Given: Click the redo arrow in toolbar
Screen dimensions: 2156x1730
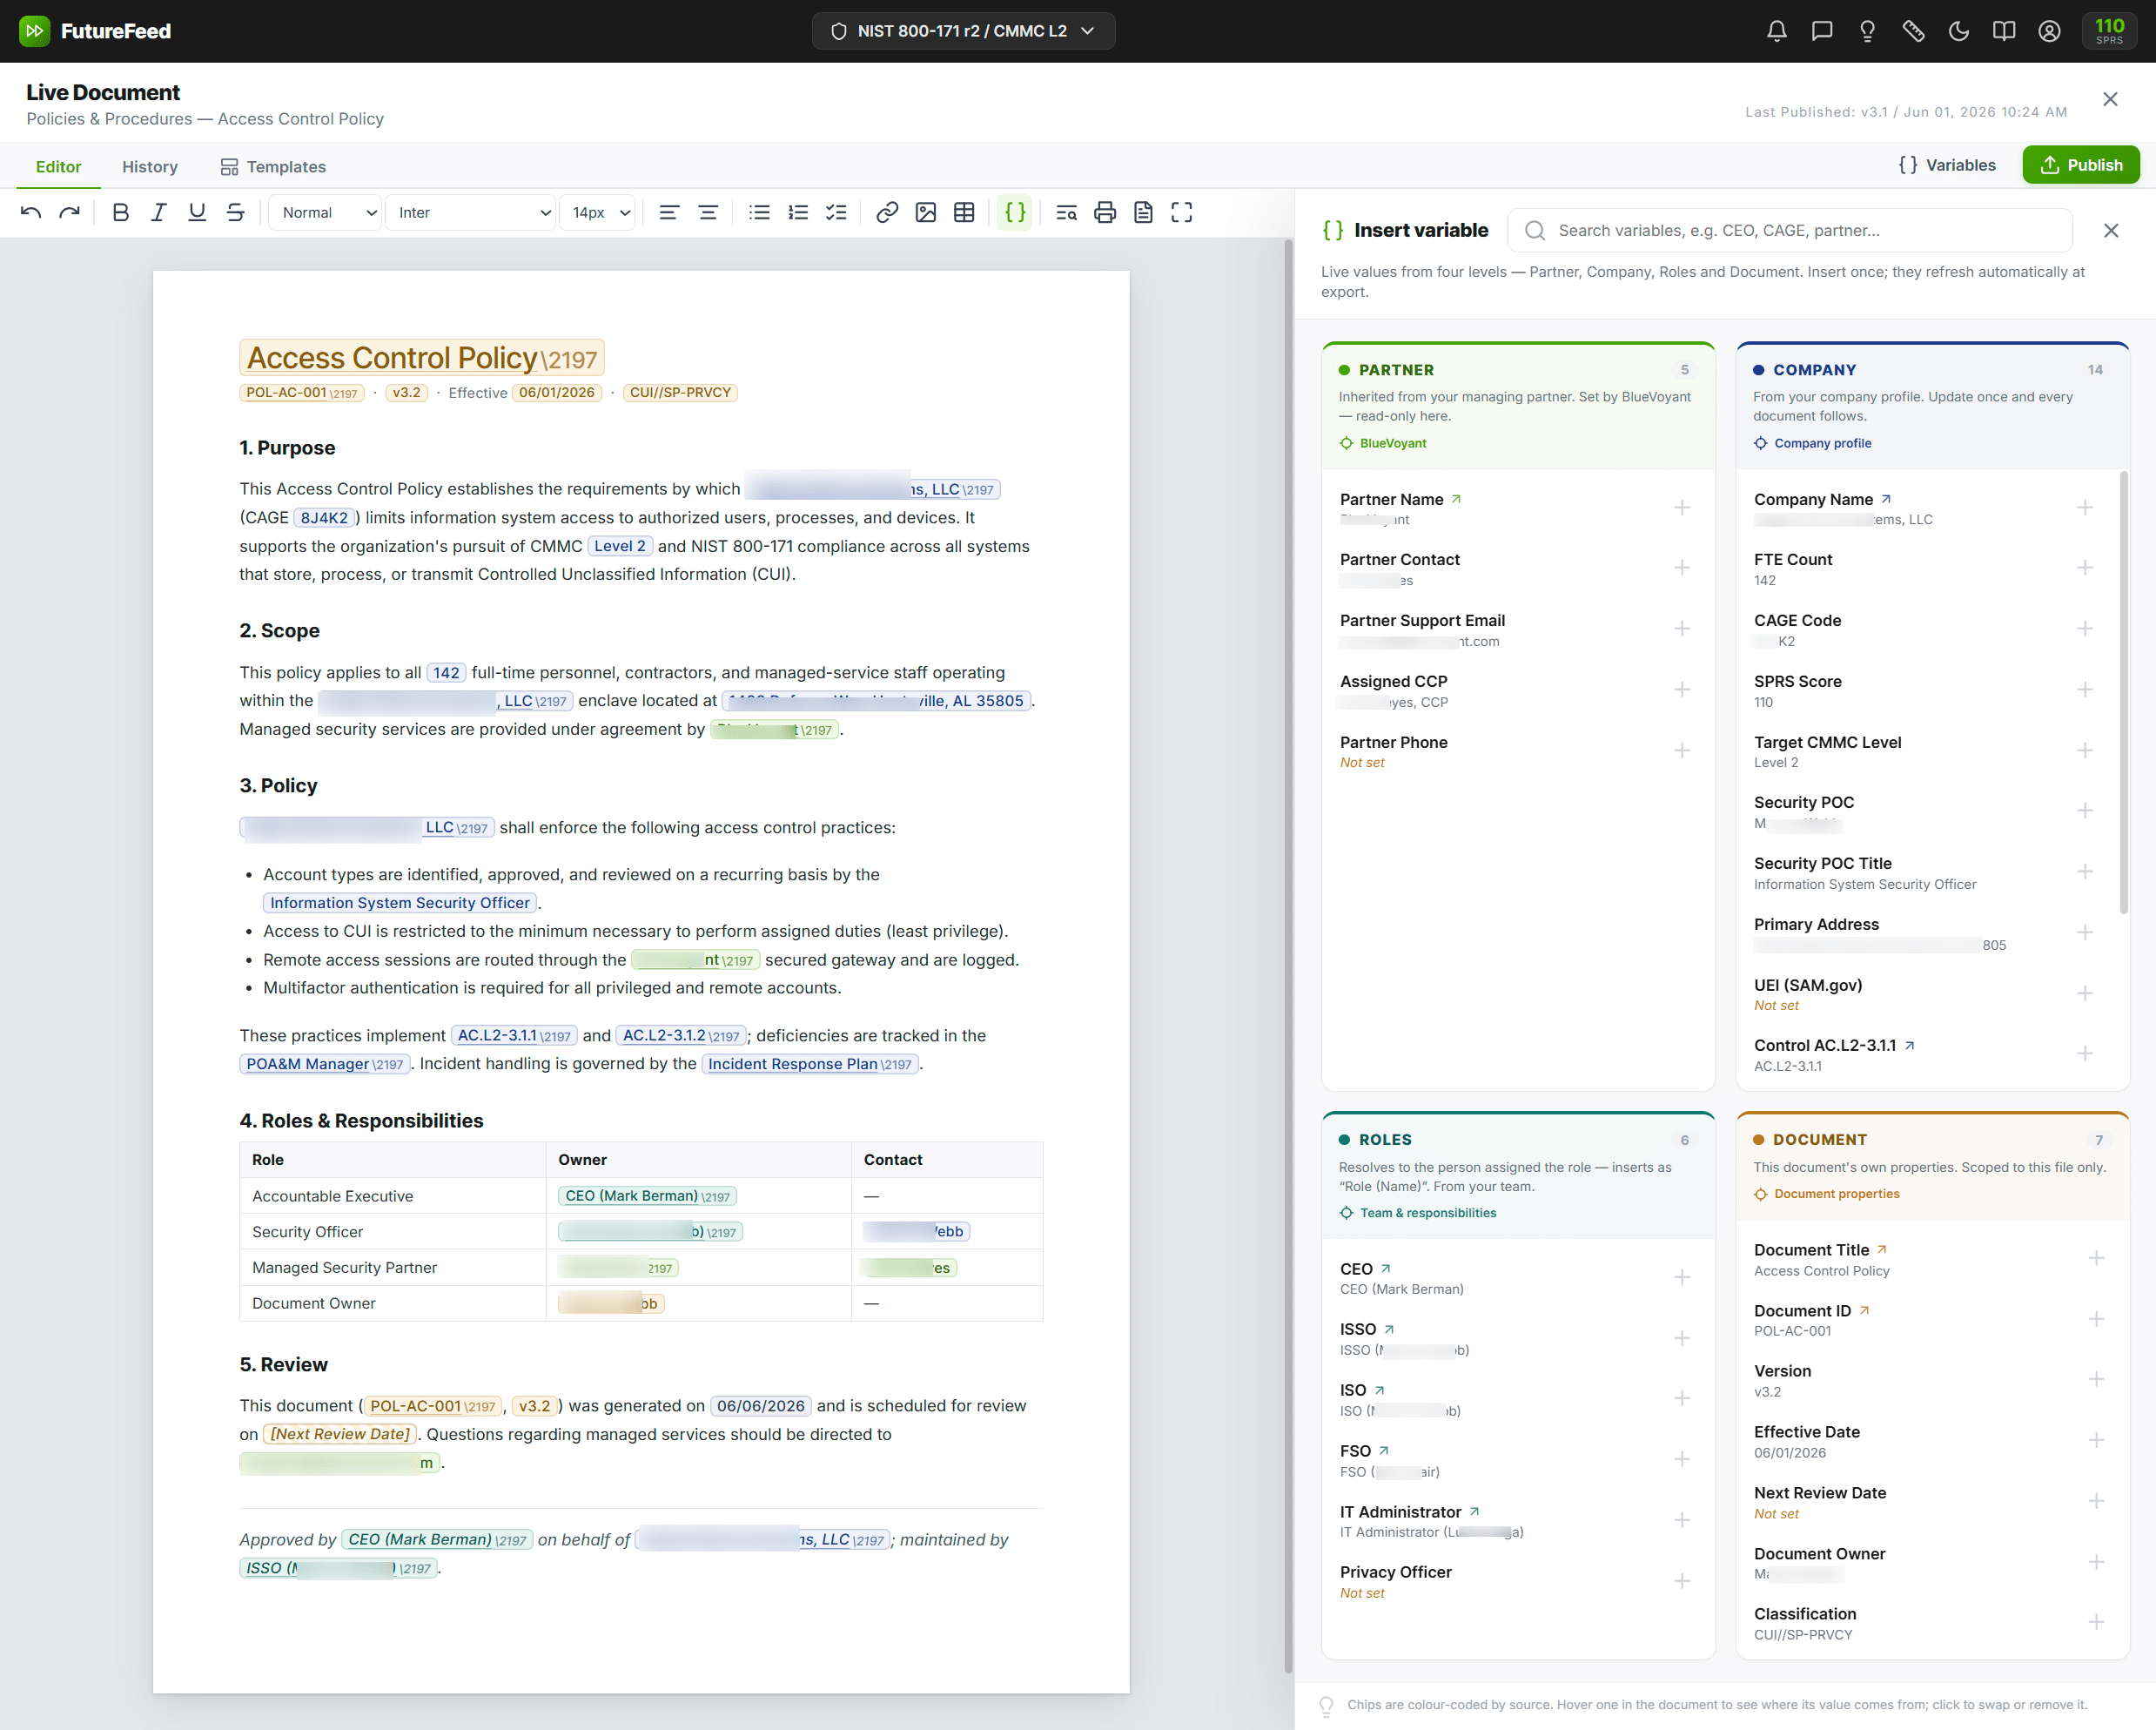Looking at the screenshot, I should point(69,212).
